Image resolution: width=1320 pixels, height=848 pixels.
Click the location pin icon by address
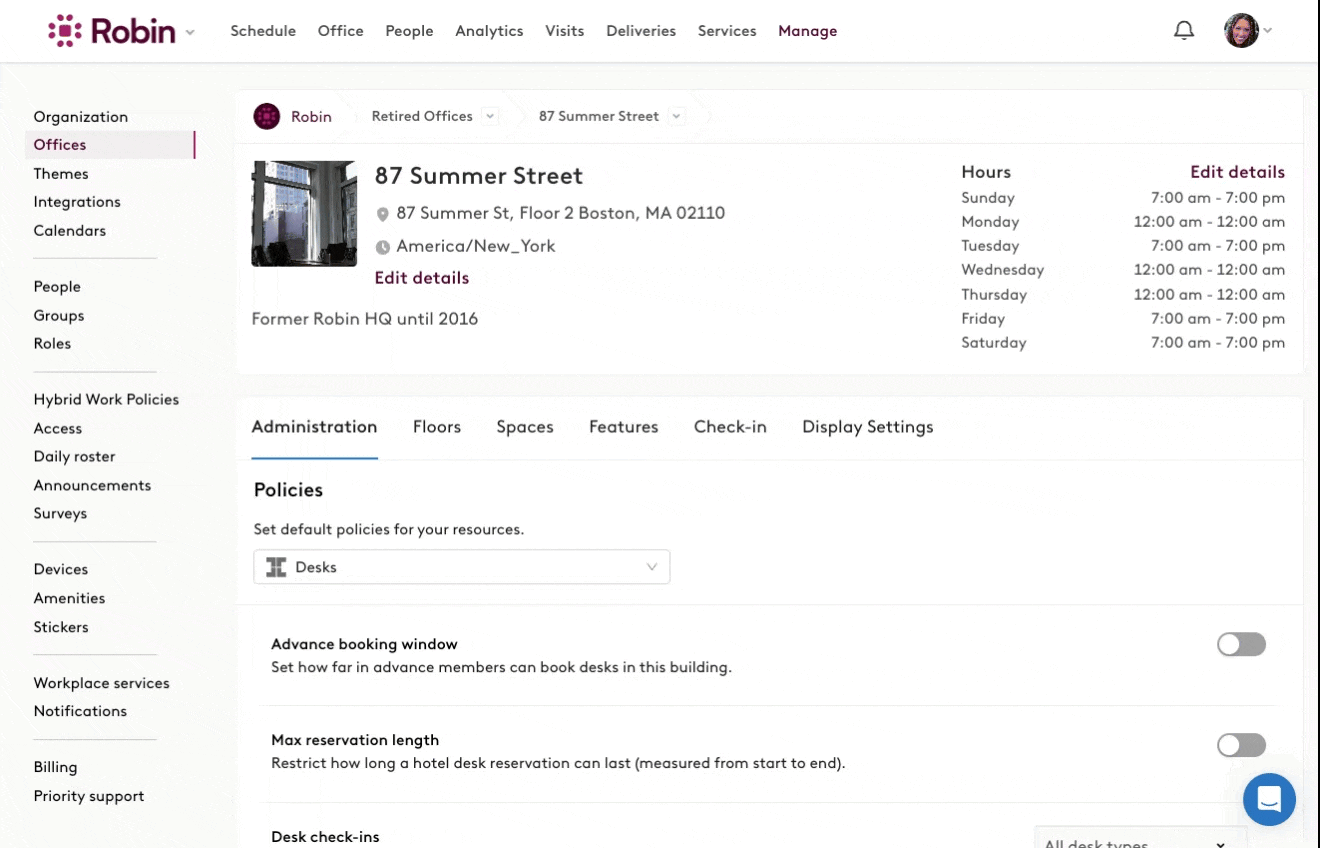(382, 214)
